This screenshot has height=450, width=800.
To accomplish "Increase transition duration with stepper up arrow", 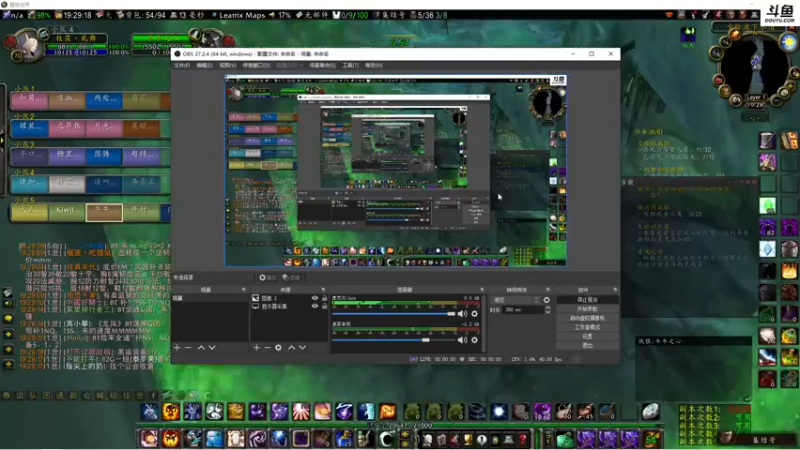I will click(x=547, y=308).
